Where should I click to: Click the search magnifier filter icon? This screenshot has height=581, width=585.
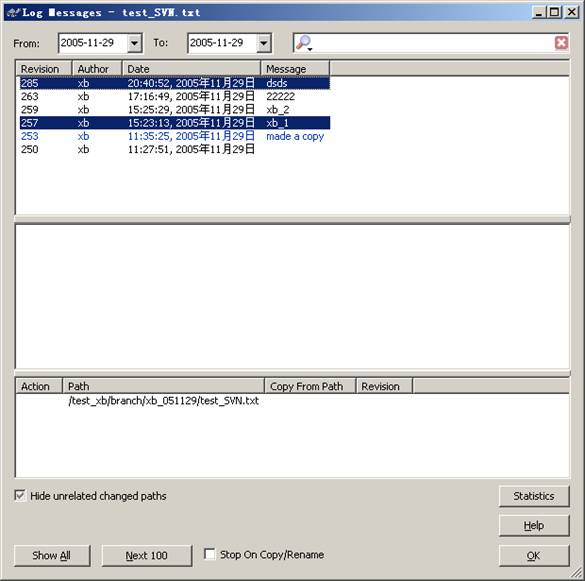point(304,43)
